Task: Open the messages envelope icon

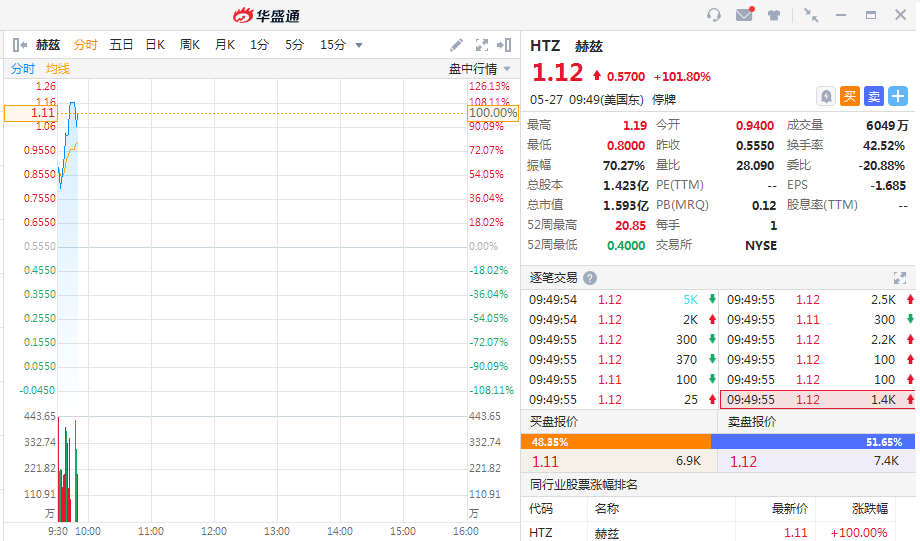Action: [x=744, y=15]
